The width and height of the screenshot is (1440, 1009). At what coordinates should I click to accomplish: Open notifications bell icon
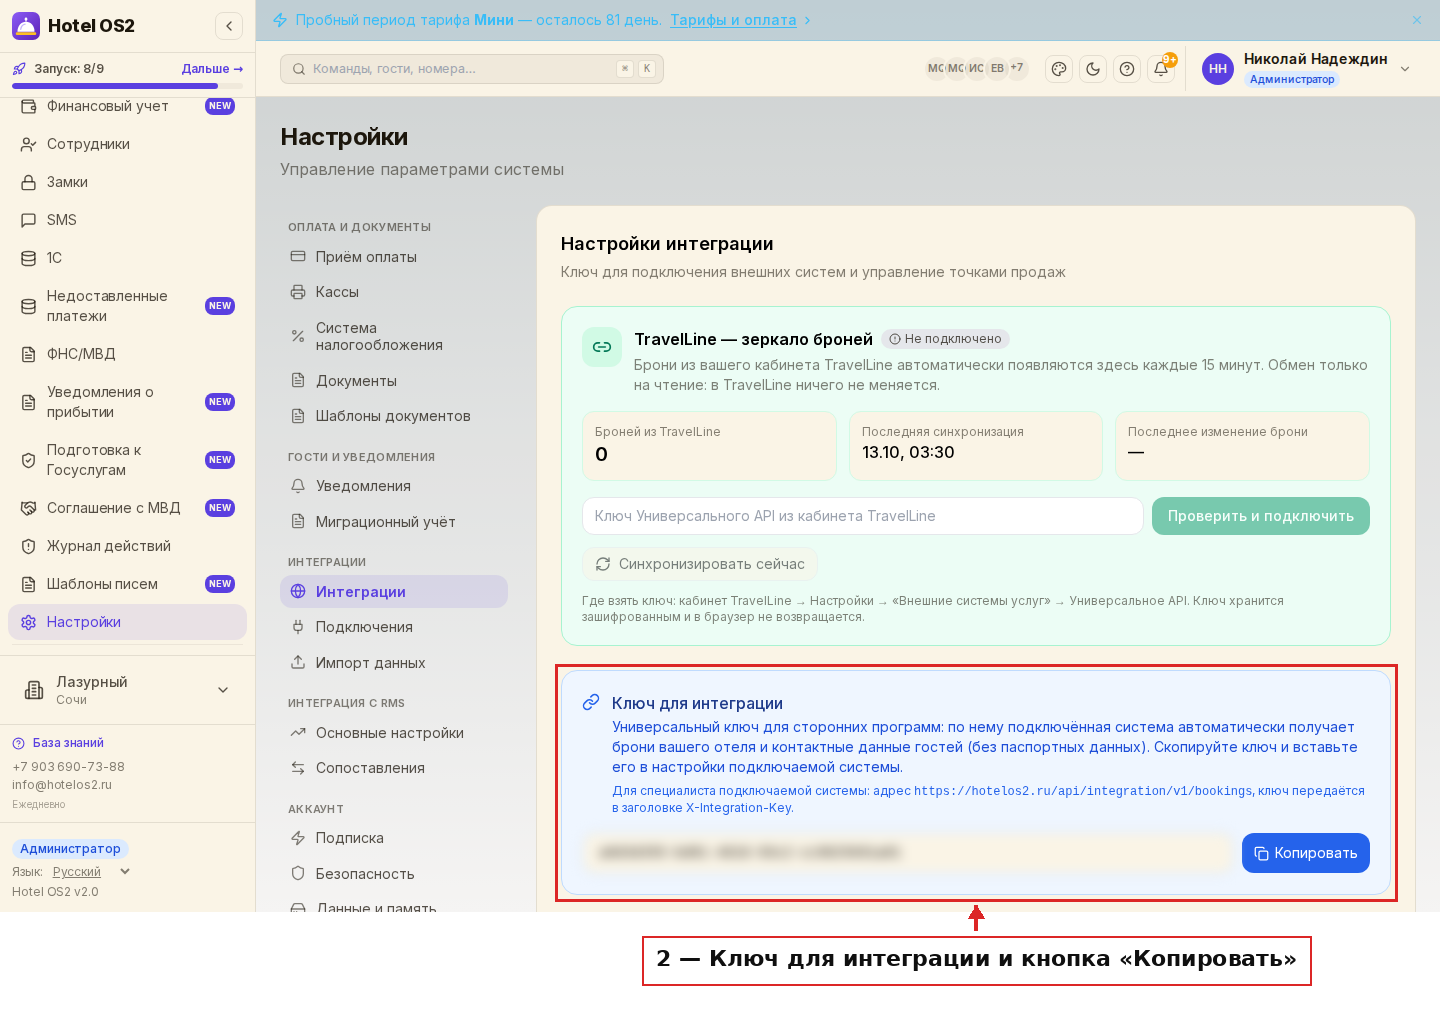click(1161, 69)
